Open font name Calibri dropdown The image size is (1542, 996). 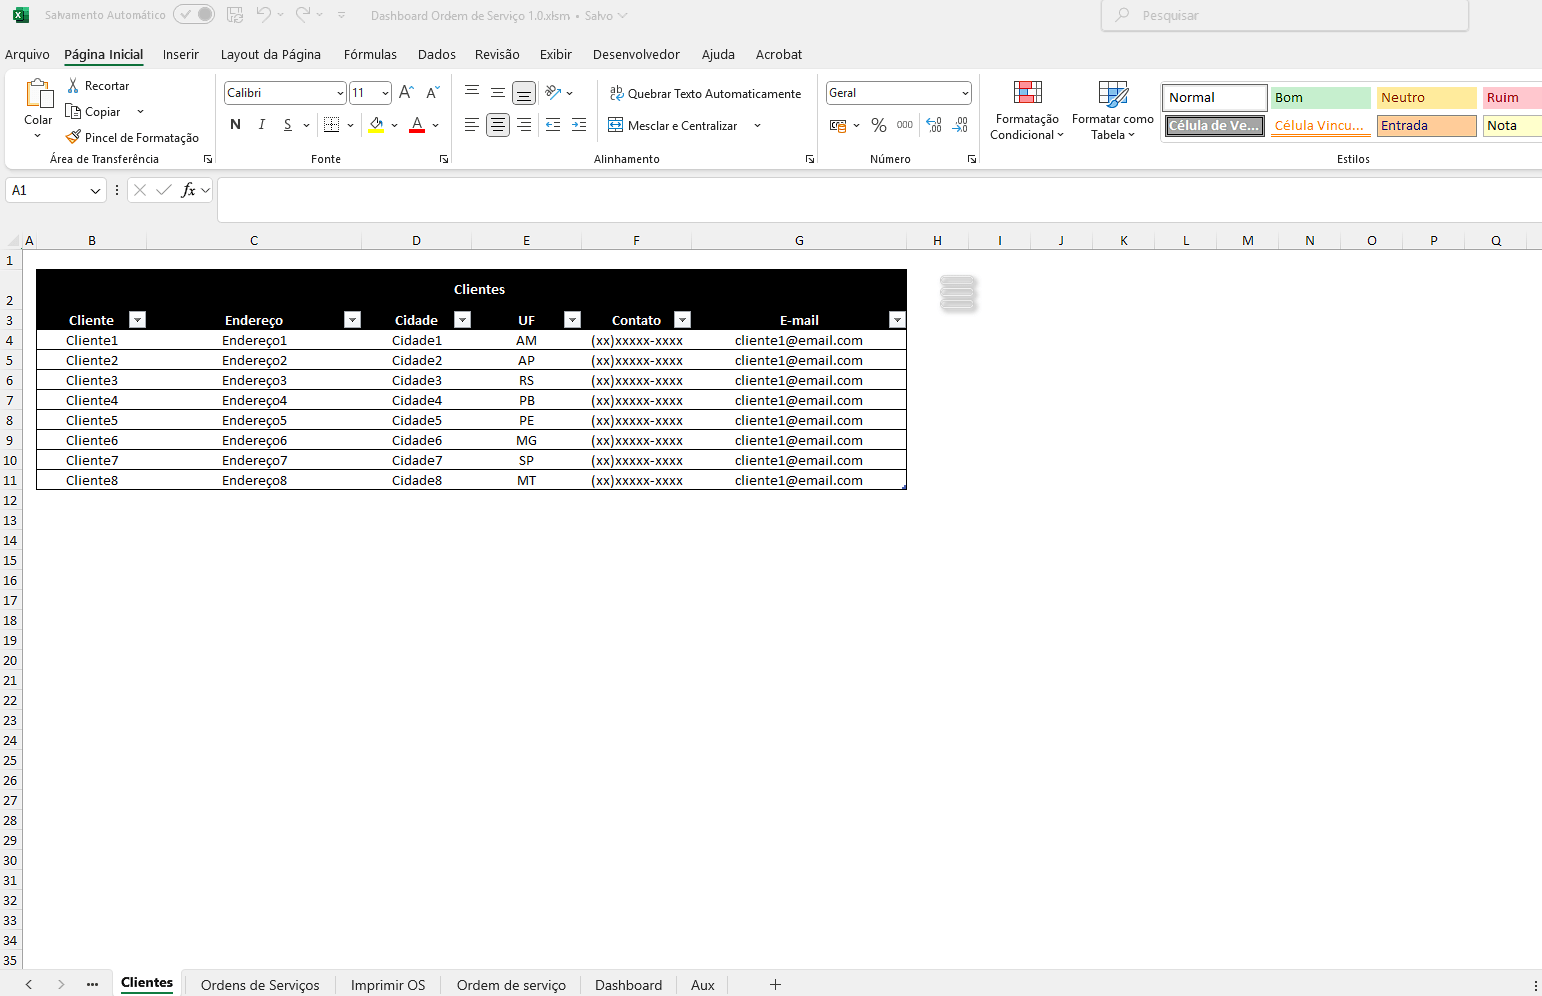(340, 93)
